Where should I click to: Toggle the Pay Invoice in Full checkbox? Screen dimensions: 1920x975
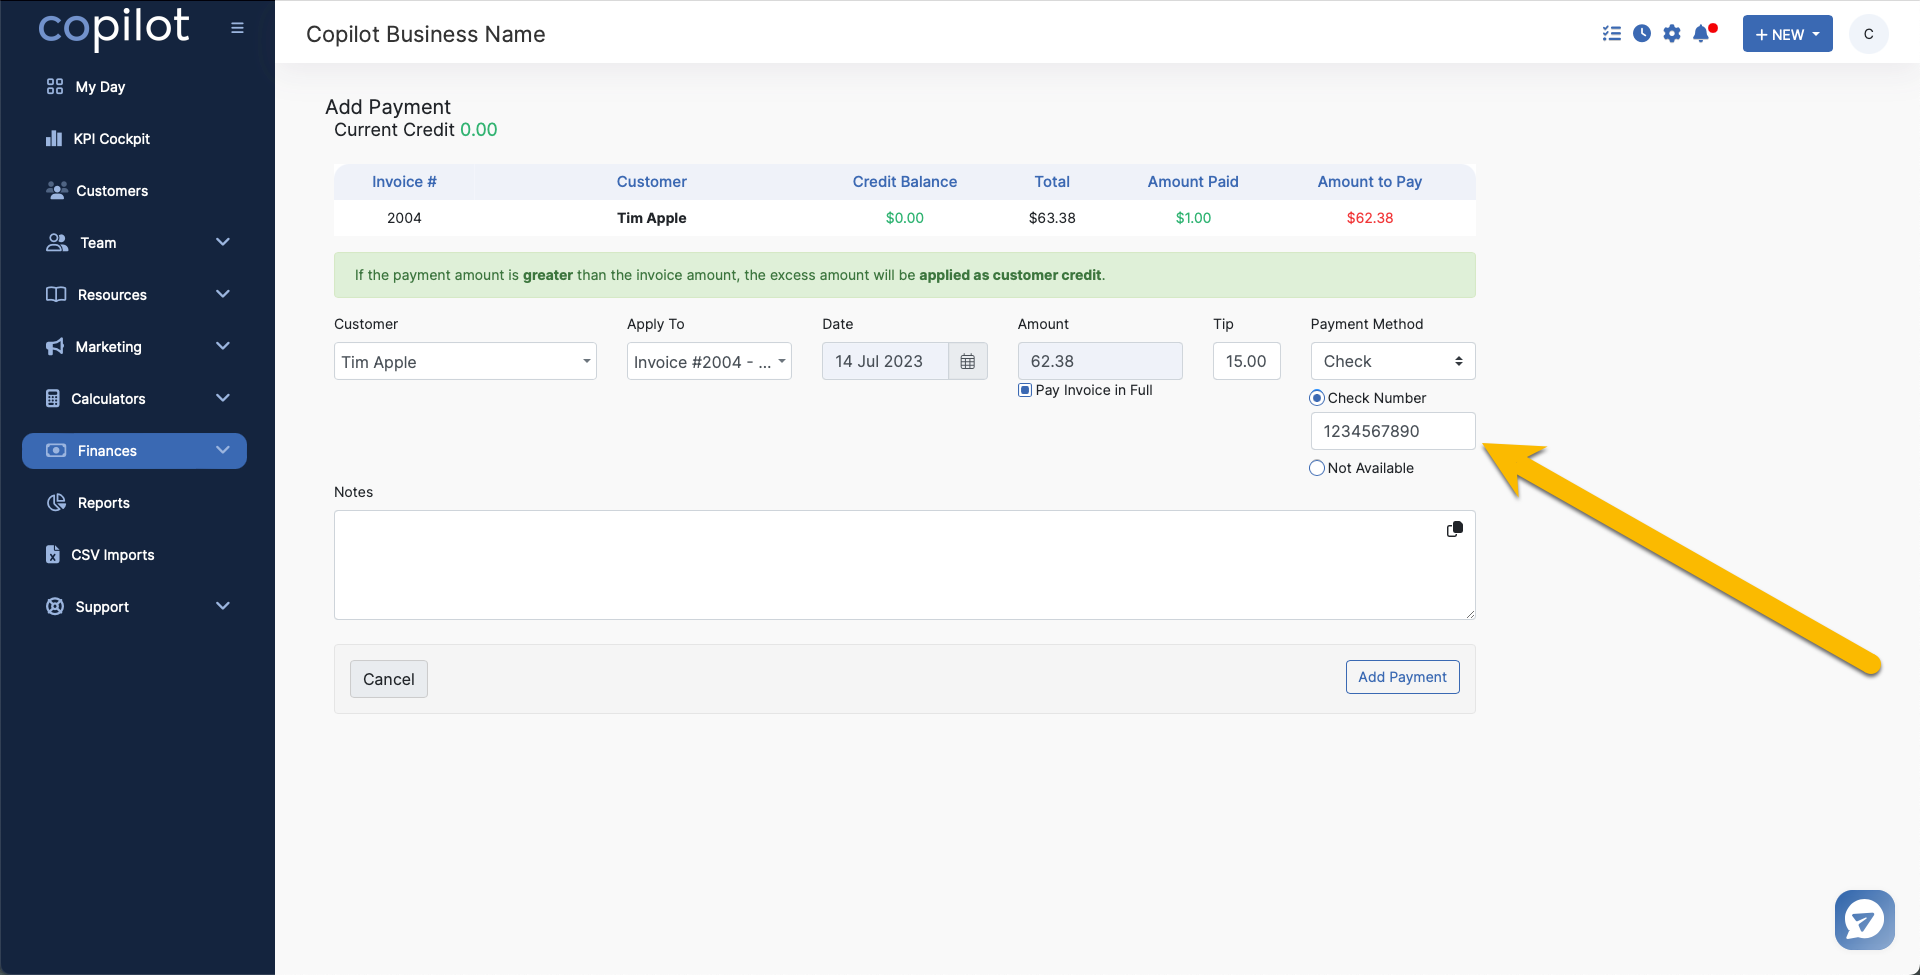coord(1025,390)
